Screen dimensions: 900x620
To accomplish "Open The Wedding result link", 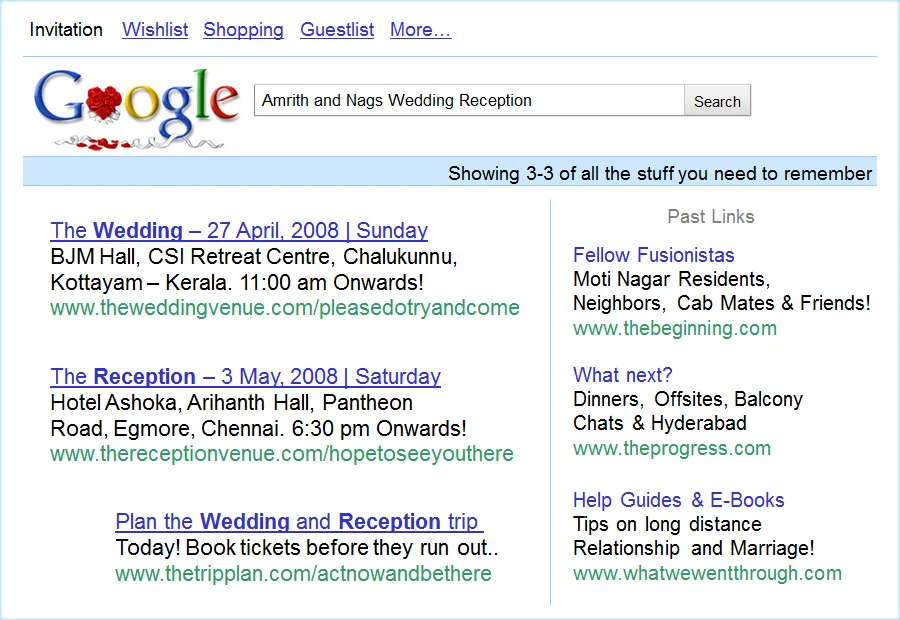I will [239, 230].
